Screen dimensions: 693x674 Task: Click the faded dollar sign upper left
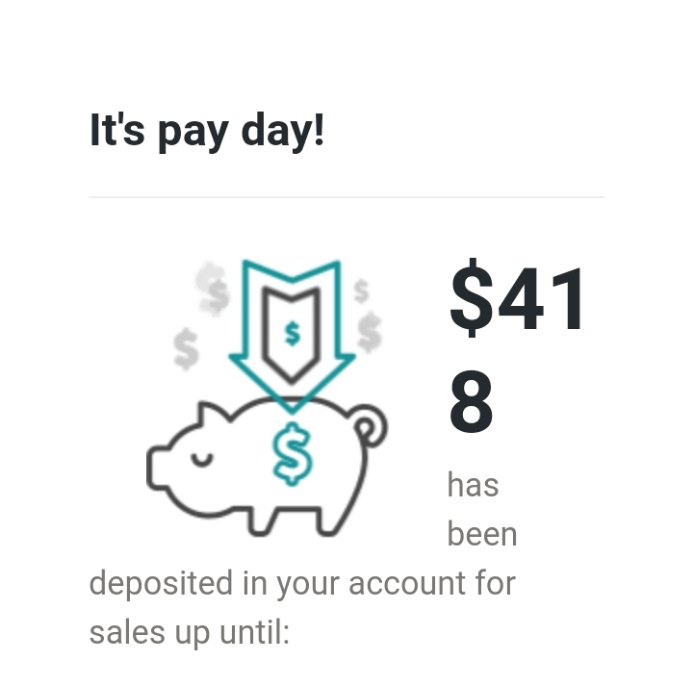[213, 288]
